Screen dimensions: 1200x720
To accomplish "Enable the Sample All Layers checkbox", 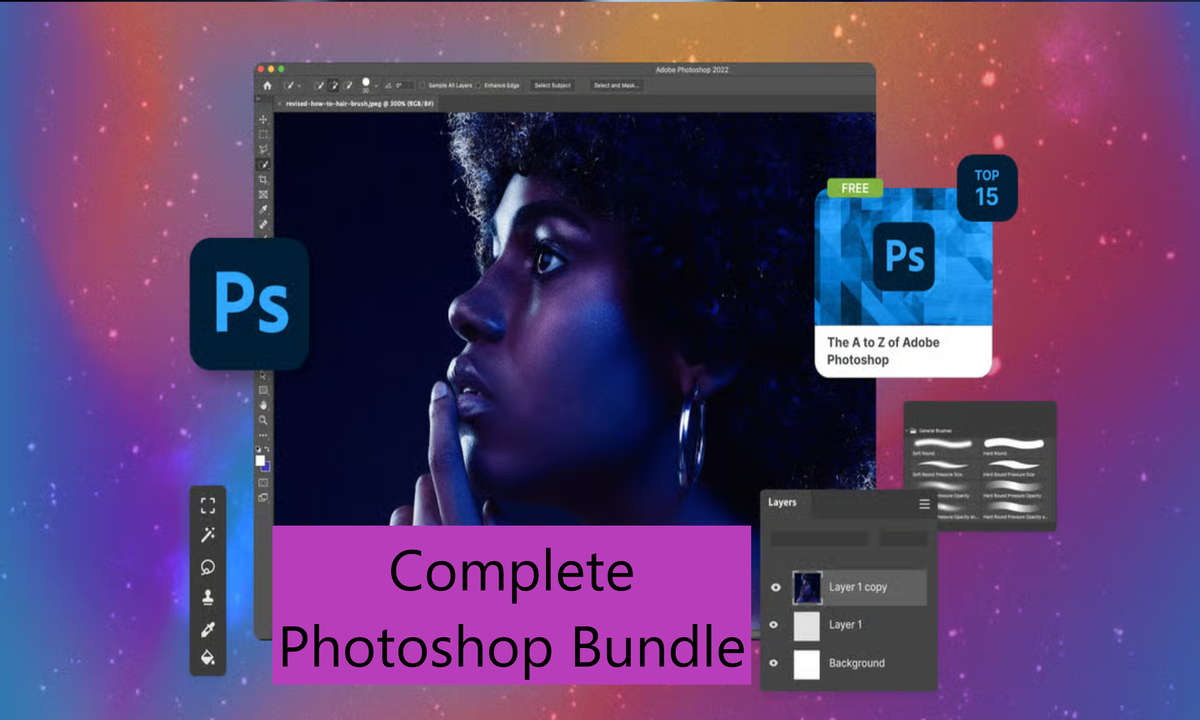I will coord(422,85).
